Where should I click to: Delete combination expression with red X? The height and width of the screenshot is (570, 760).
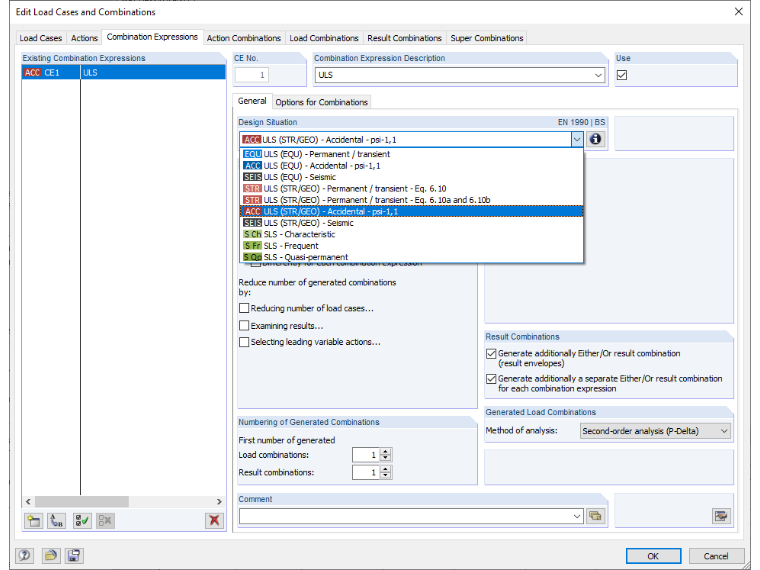pyautogui.click(x=214, y=521)
